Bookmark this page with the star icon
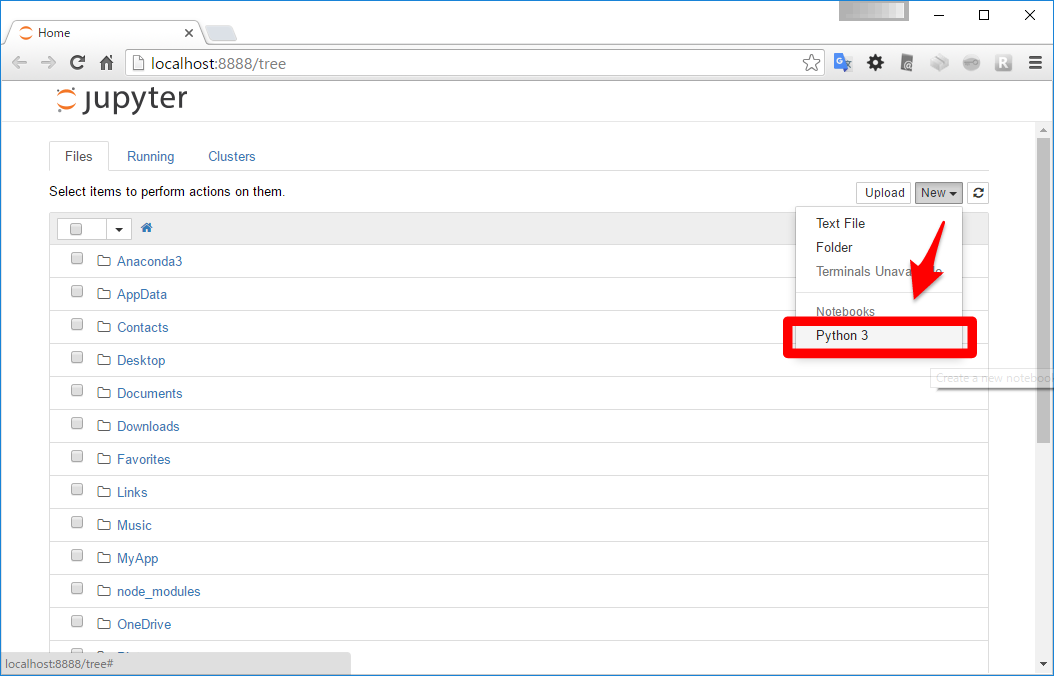Viewport: 1054px width, 676px height. tap(811, 63)
